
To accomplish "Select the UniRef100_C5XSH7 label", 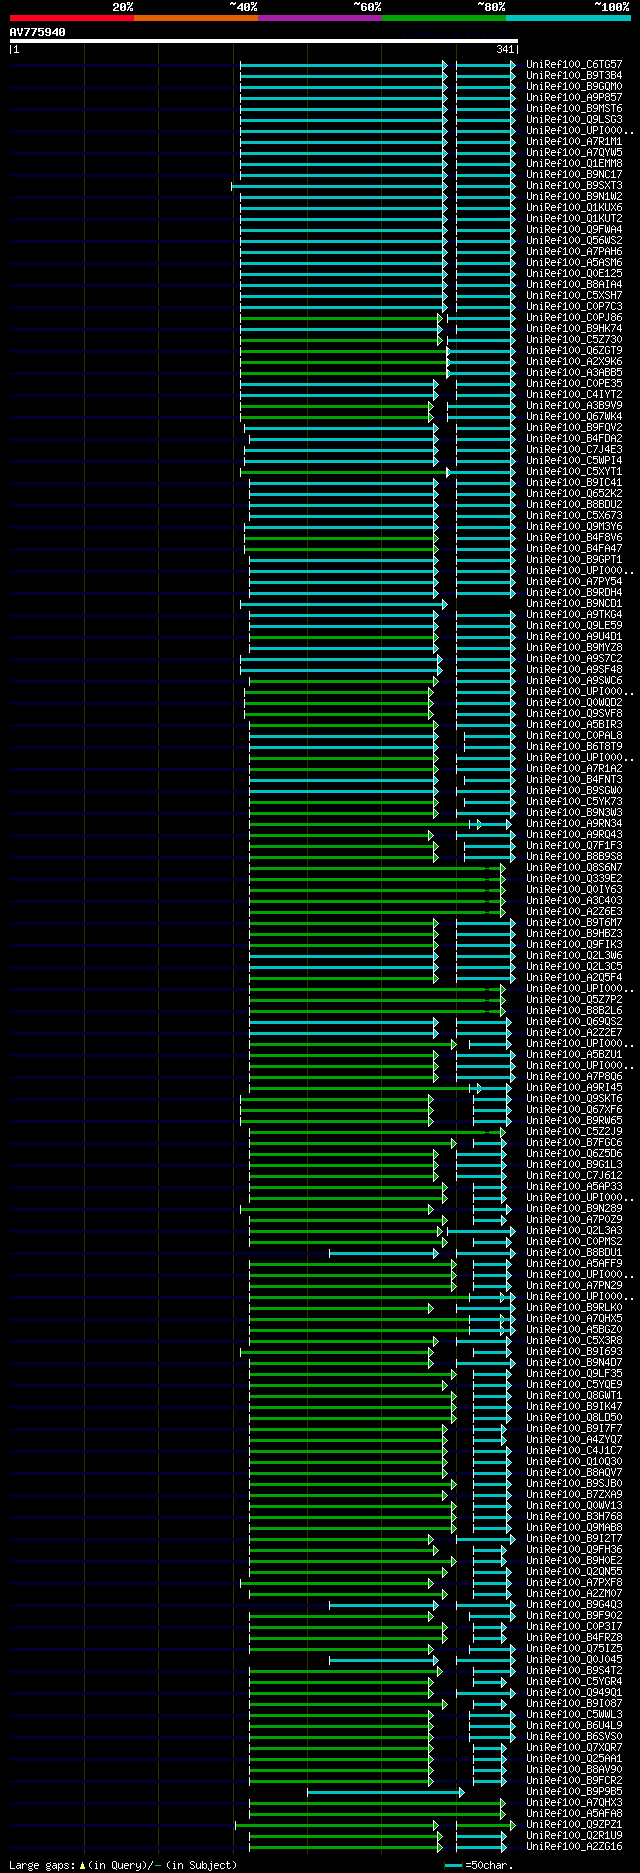I will [574, 295].
